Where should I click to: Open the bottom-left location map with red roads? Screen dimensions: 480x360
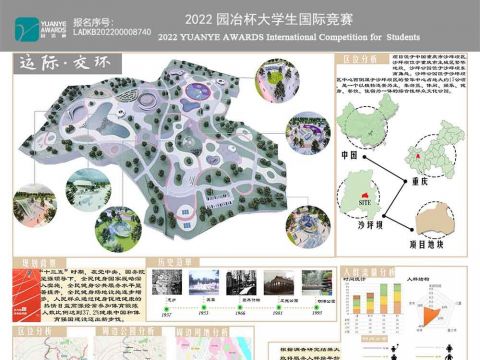coord(51,348)
